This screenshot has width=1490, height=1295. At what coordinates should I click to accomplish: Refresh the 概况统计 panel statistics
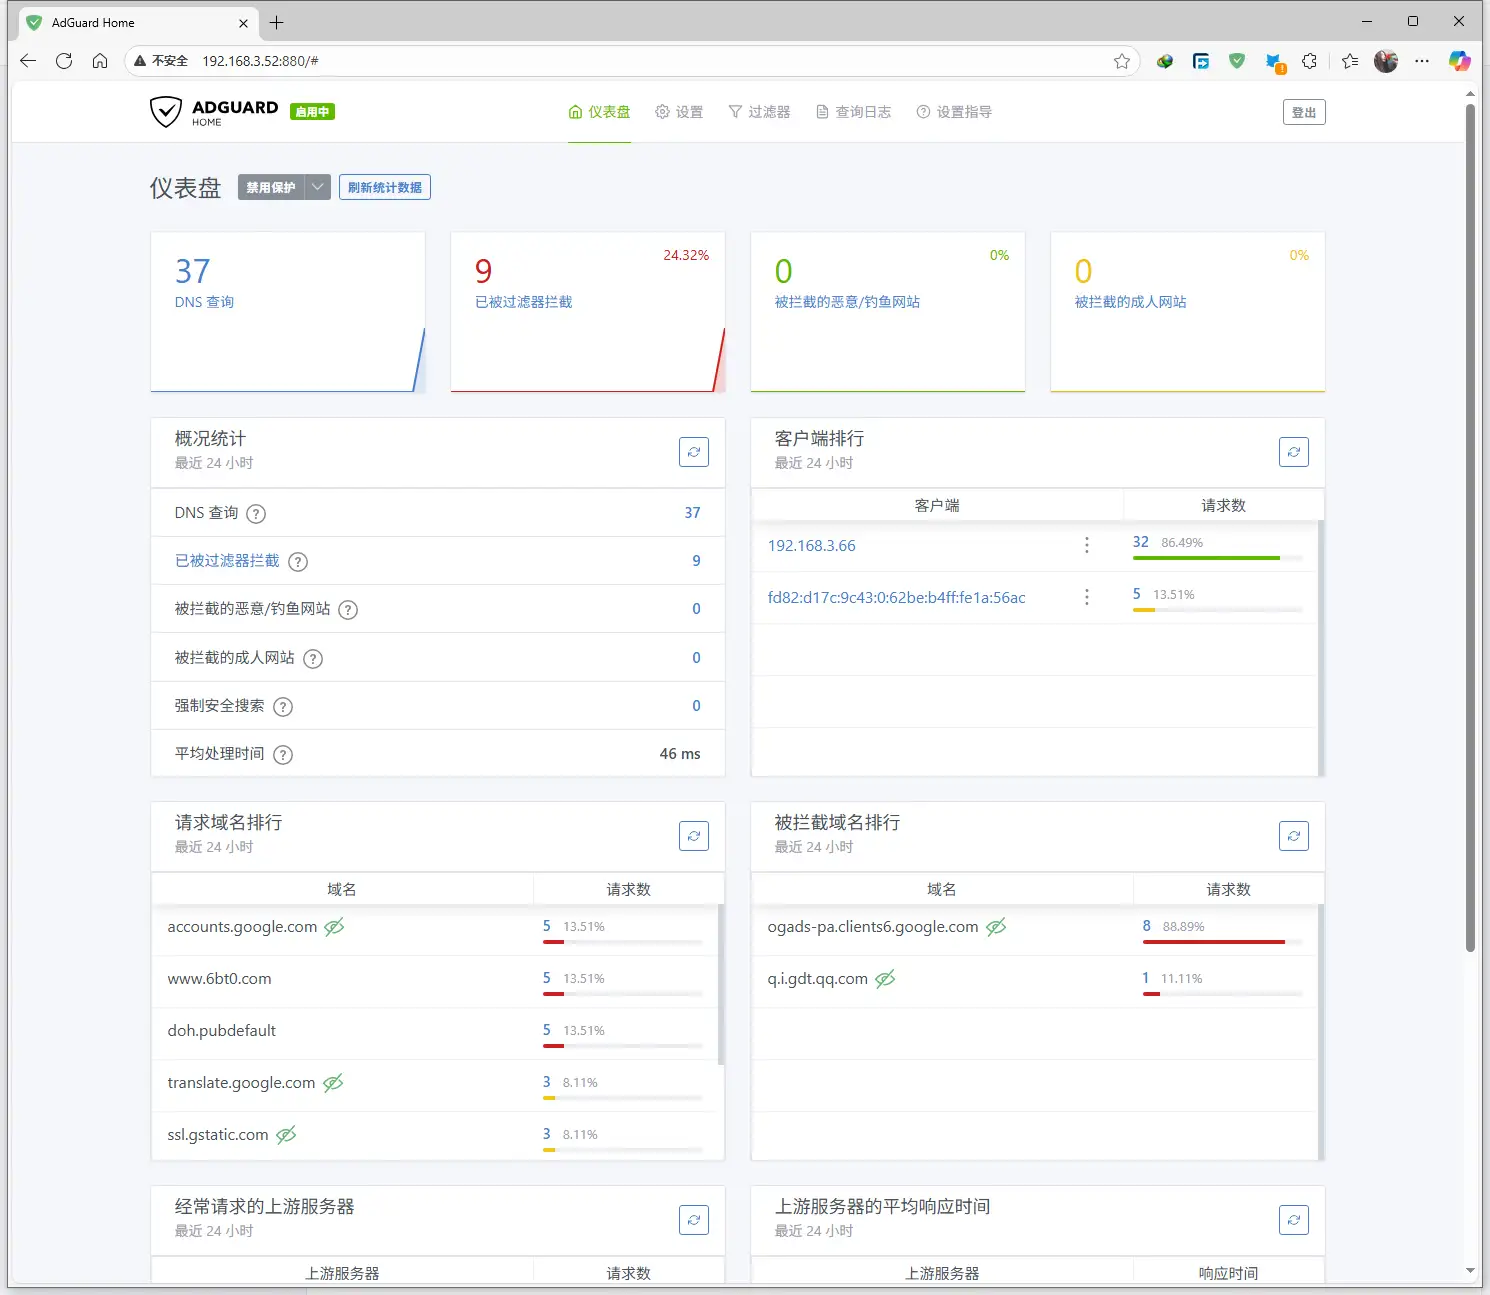coord(694,452)
